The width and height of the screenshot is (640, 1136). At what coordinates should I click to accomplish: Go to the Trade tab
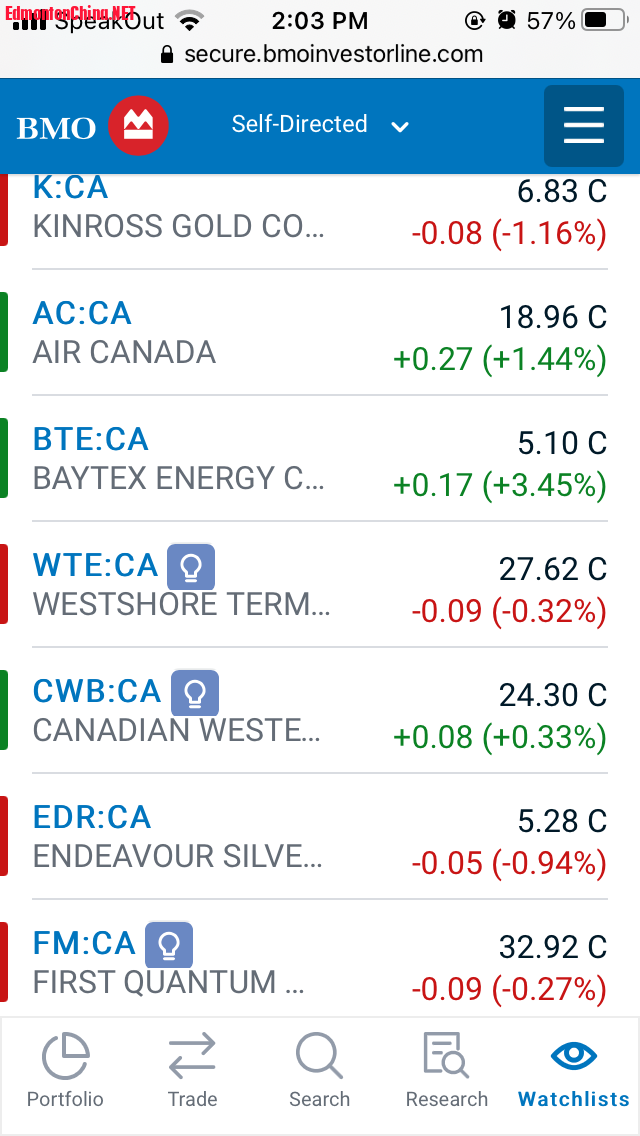tap(192, 1071)
